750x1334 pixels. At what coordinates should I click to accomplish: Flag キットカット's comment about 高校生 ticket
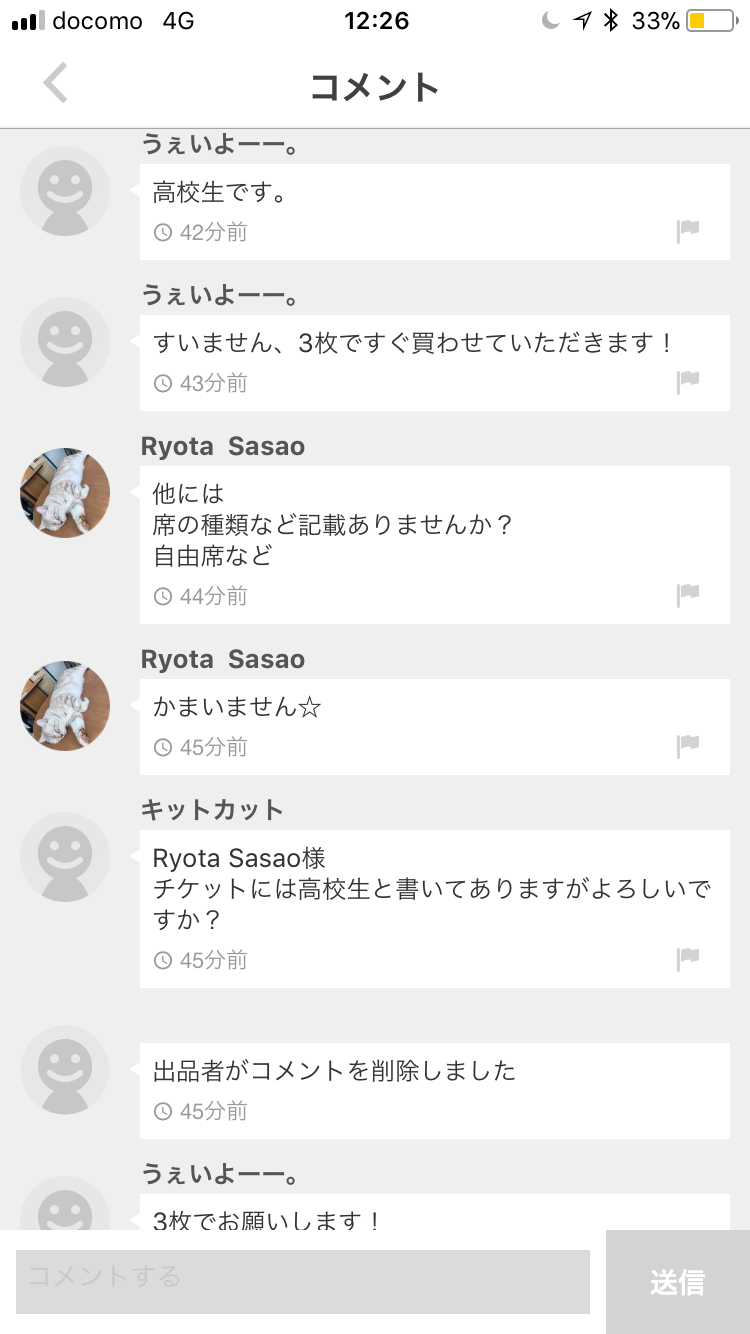point(688,959)
